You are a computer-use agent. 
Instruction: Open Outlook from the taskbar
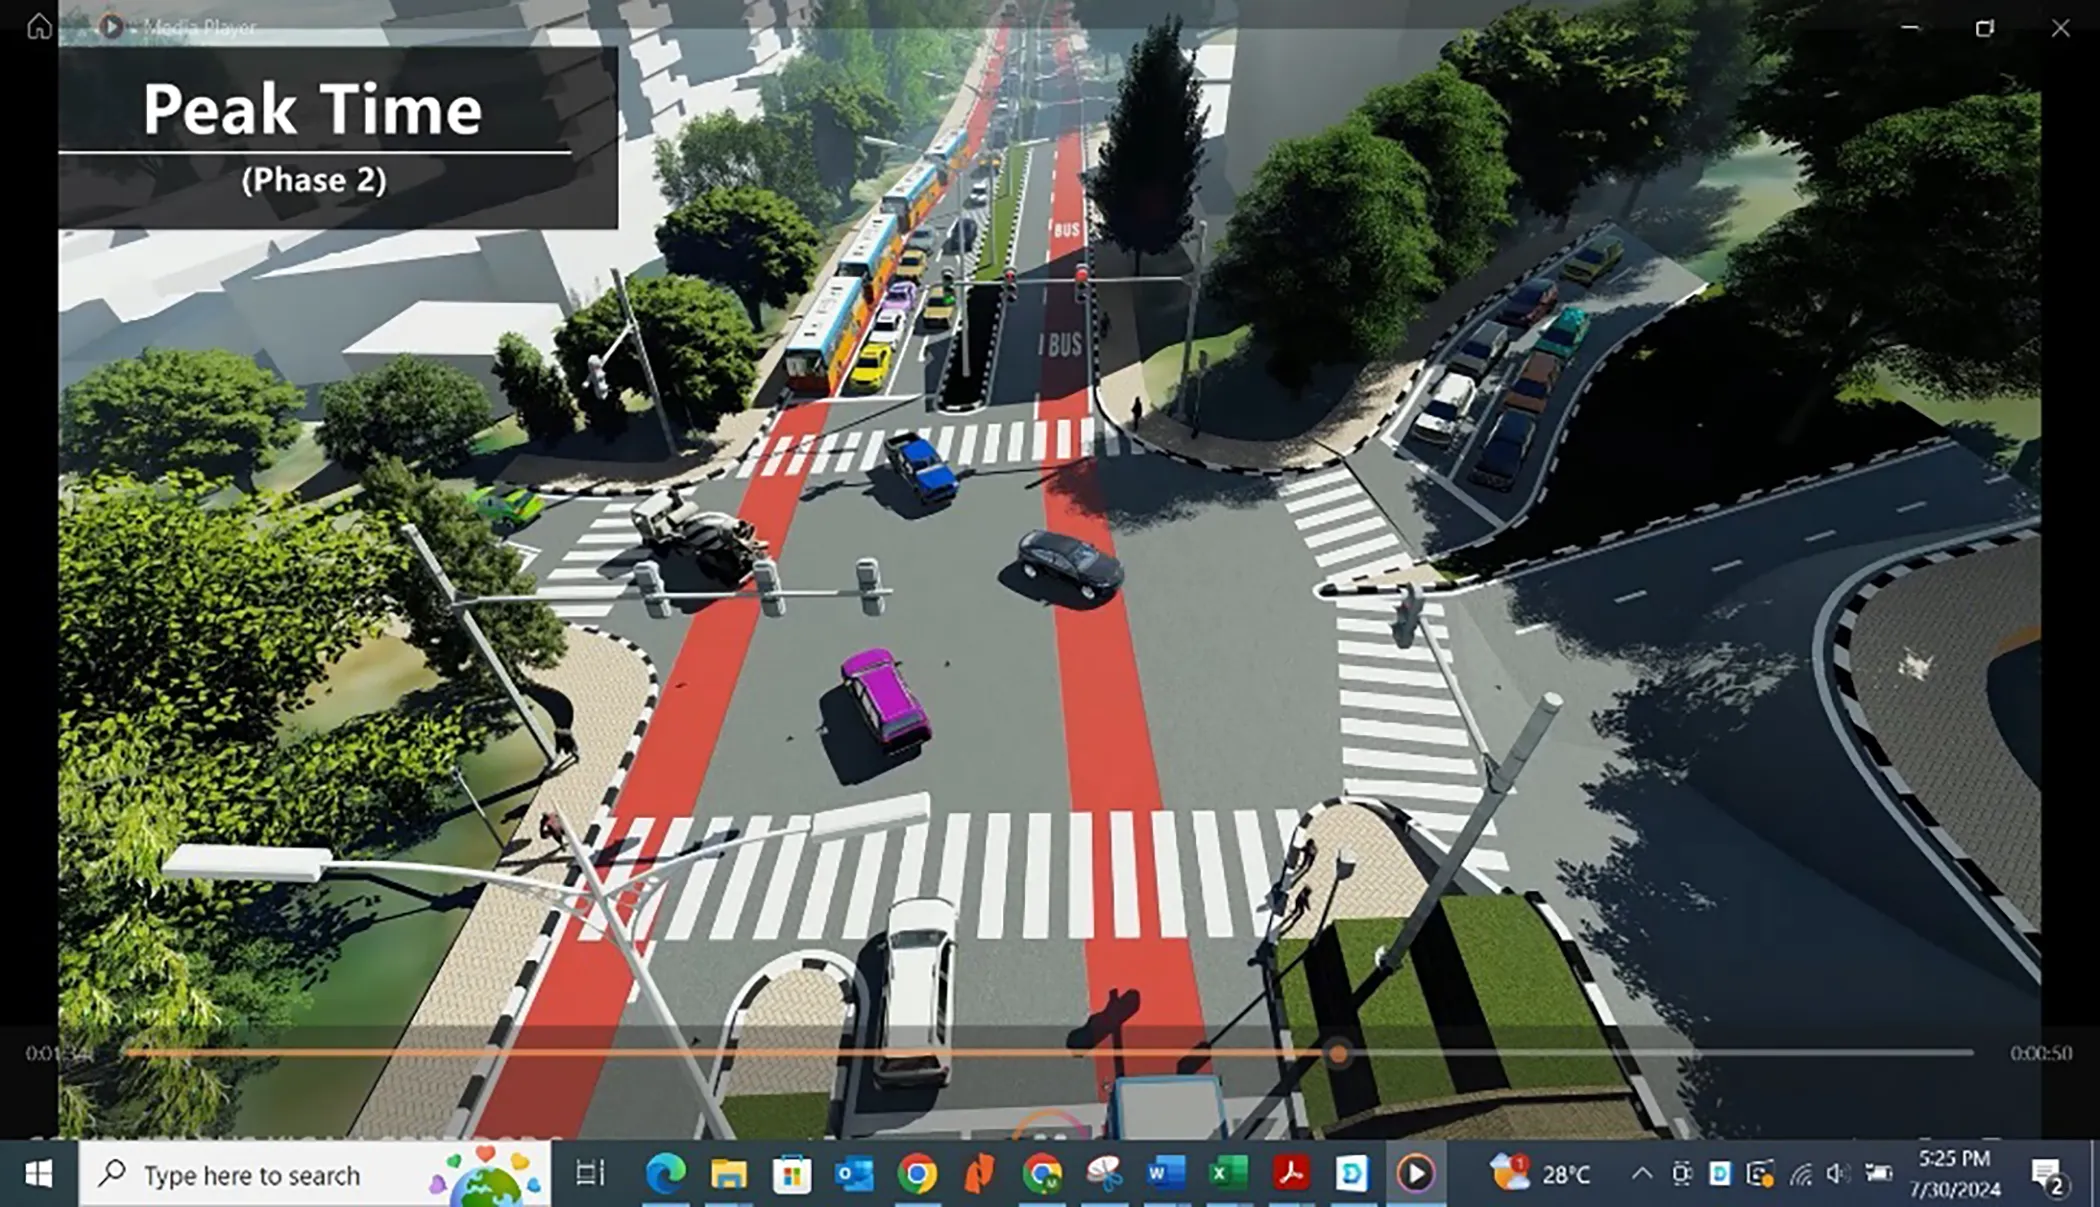pyautogui.click(x=854, y=1174)
